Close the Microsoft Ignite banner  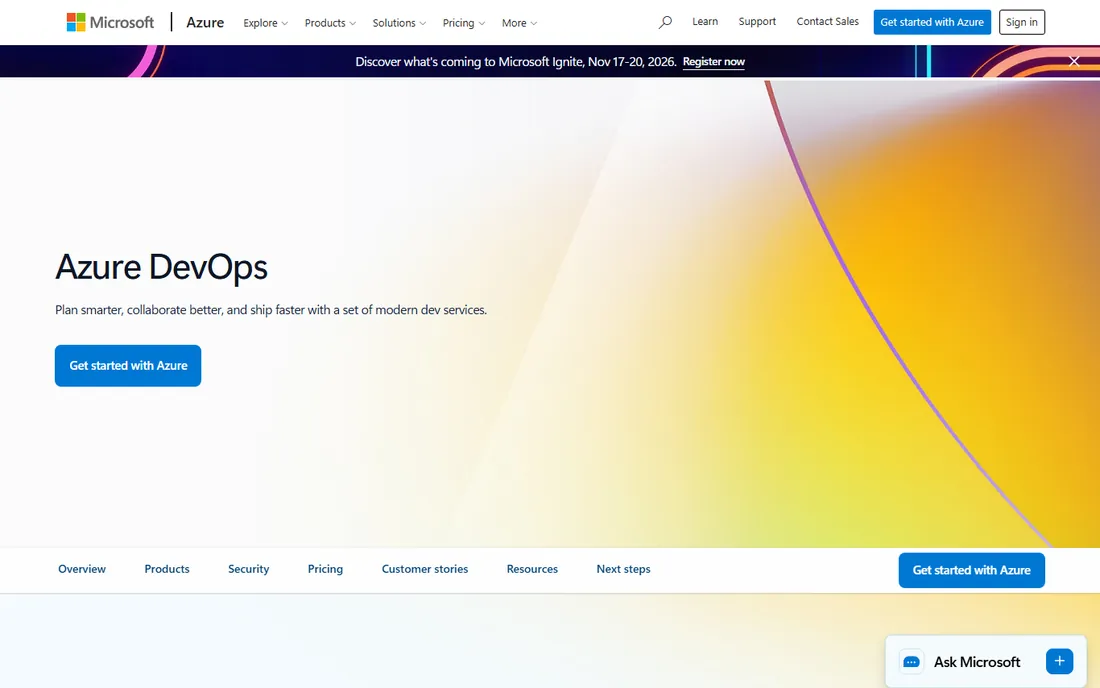(1074, 61)
